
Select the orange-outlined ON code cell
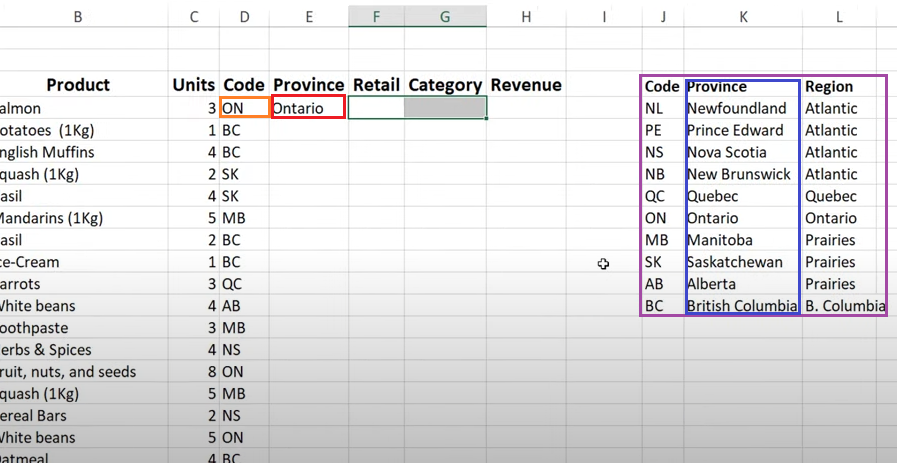pyautogui.click(x=244, y=107)
